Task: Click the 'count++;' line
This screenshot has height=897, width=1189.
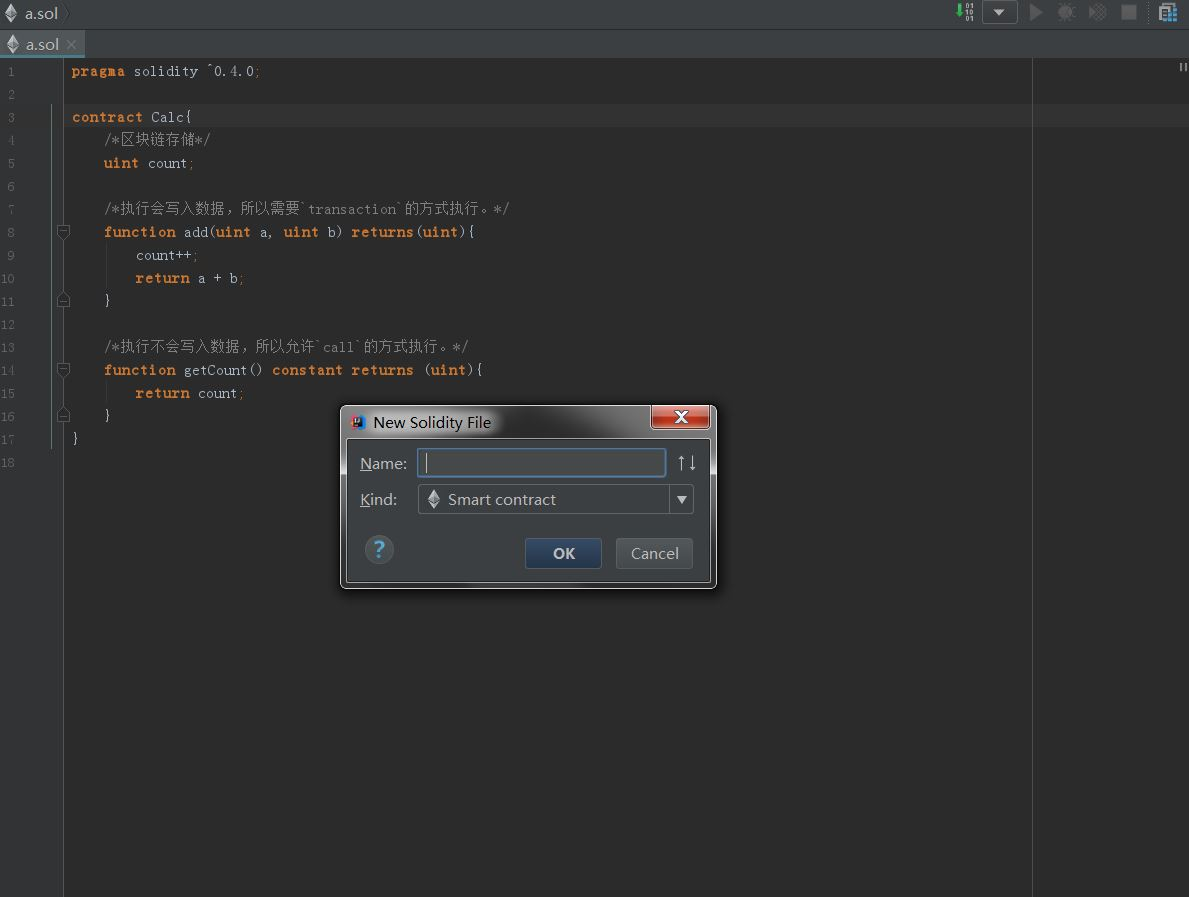Action: point(167,256)
